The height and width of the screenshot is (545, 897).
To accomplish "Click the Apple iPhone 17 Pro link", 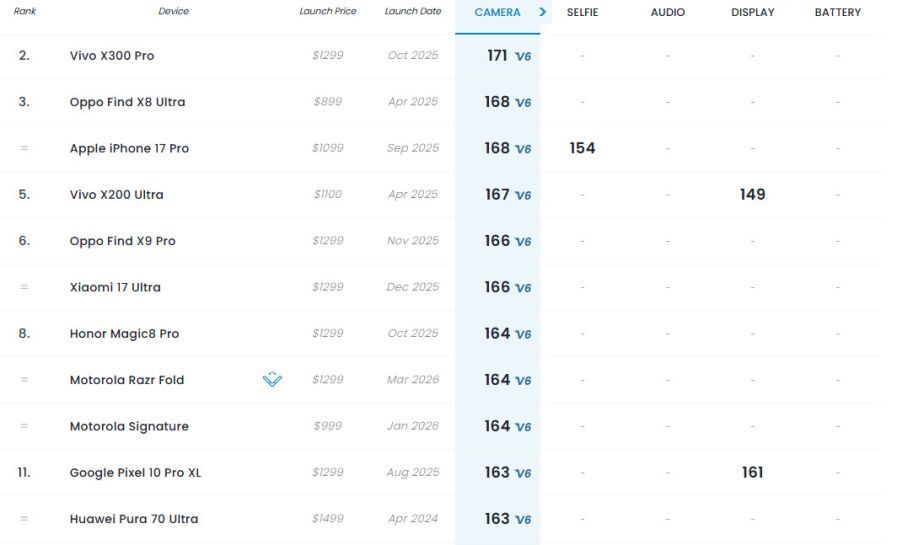I will coord(129,148).
